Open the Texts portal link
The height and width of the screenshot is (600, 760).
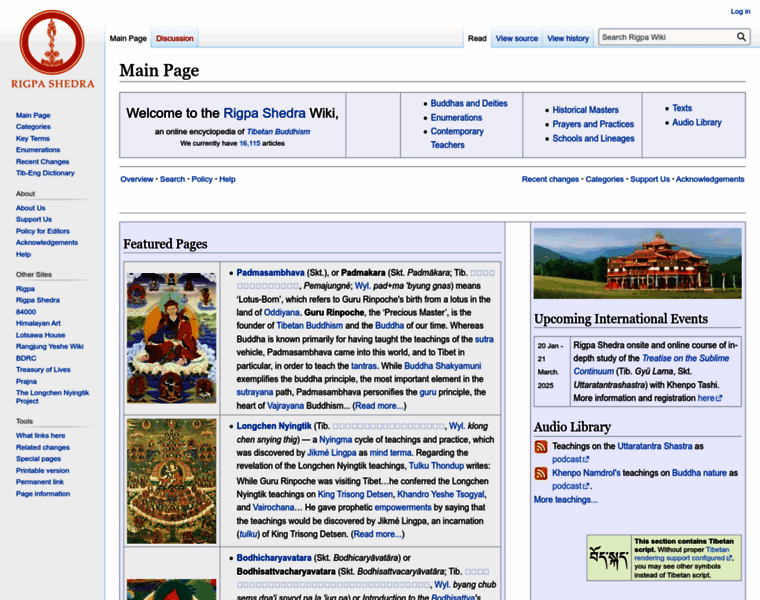click(682, 108)
